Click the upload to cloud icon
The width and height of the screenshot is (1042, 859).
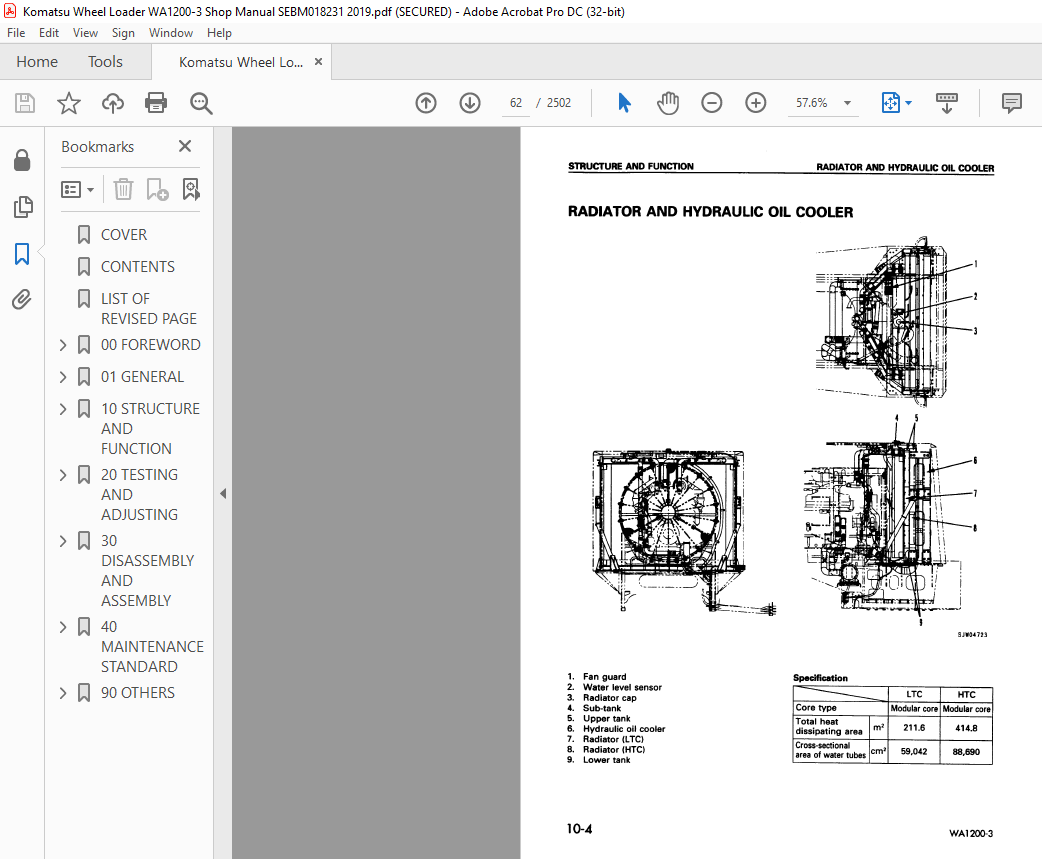pyautogui.click(x=113, y=103)
